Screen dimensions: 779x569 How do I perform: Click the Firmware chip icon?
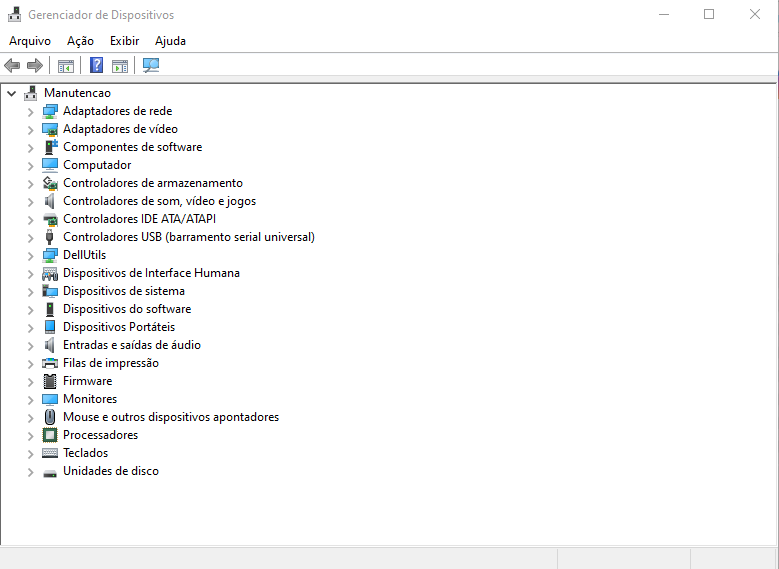click(50, 381)
